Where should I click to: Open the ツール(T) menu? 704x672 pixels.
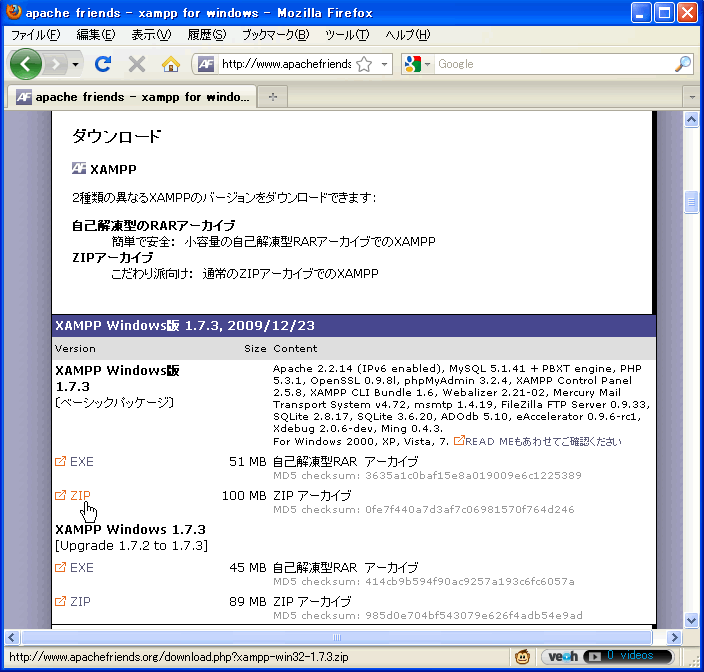click(347, 35)
